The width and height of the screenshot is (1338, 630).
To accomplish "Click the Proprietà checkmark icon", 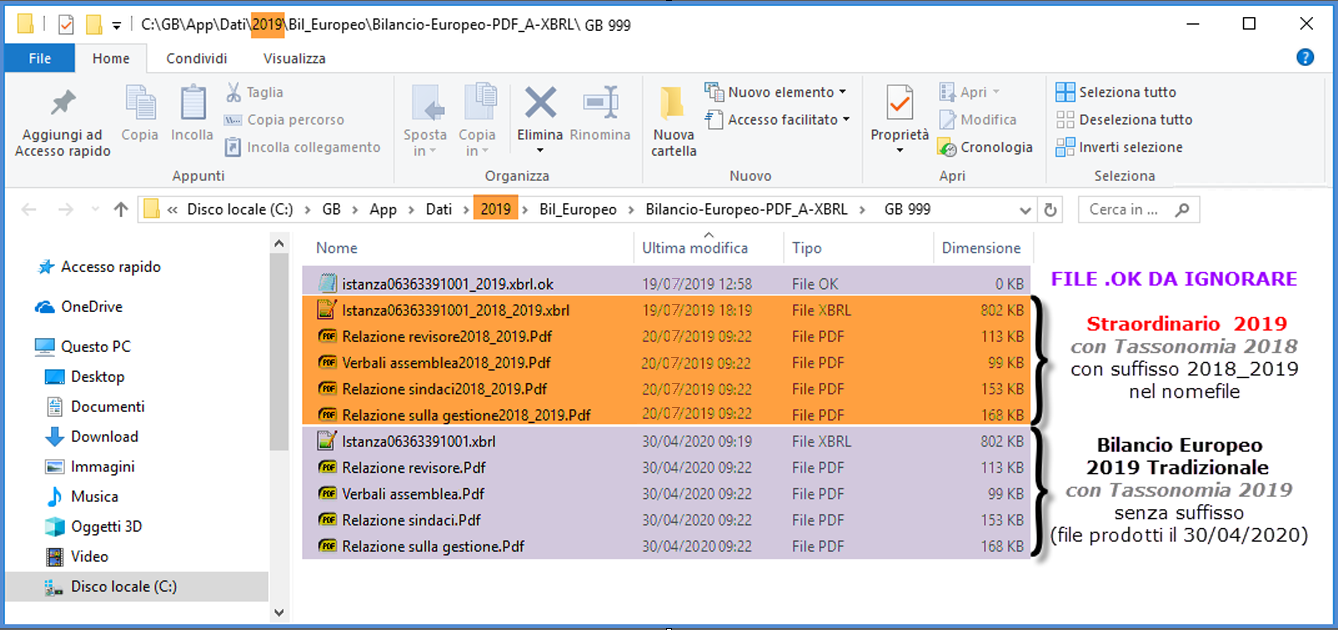I will 899,103.
